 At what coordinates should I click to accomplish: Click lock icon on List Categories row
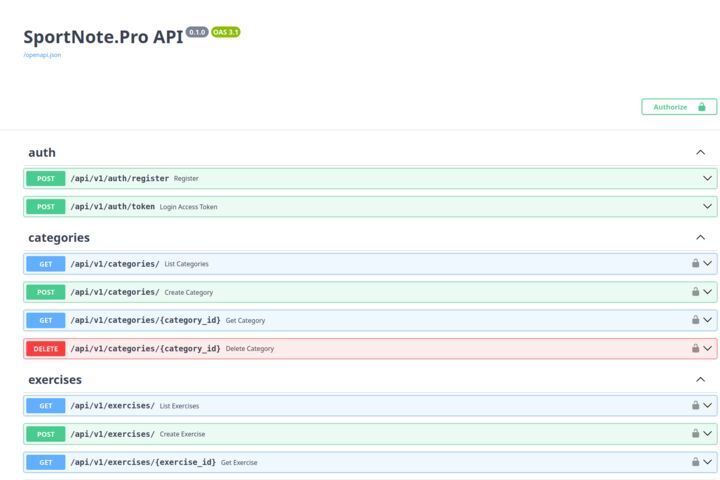695,263
